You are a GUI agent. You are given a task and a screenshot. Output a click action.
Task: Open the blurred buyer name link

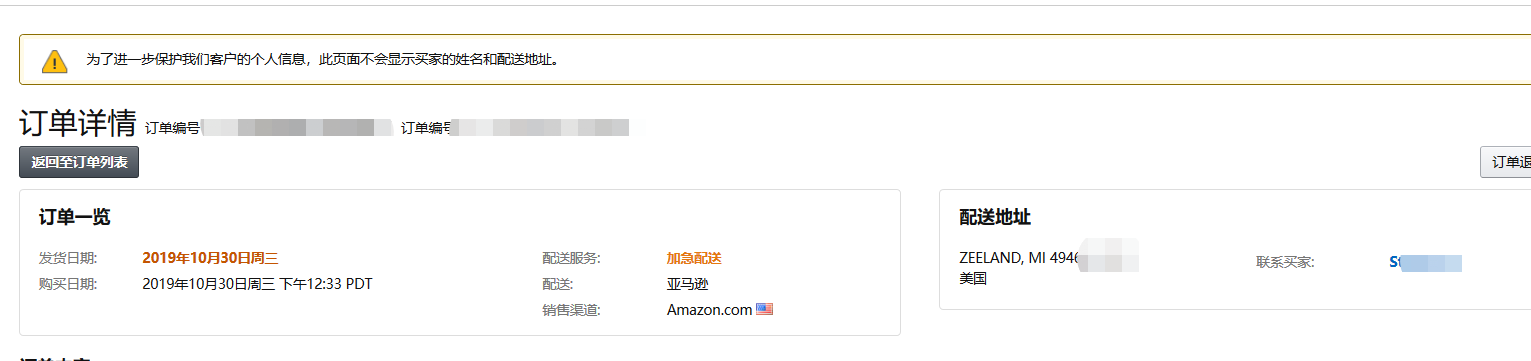1425,262
